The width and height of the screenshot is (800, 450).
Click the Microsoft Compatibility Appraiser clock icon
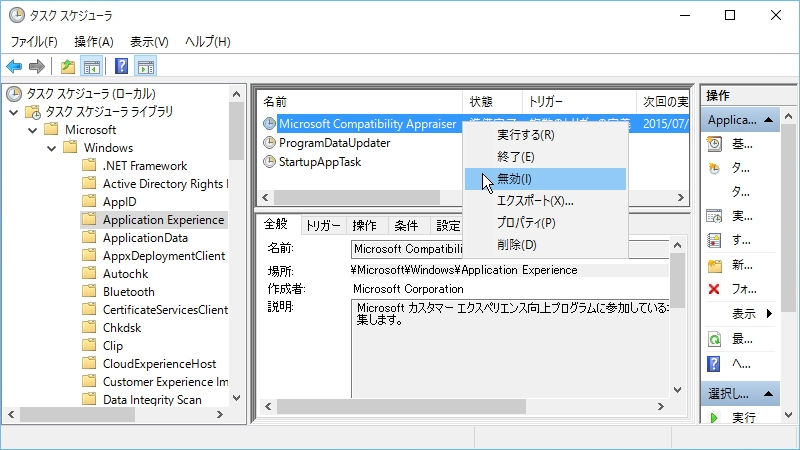pos(269,123)
